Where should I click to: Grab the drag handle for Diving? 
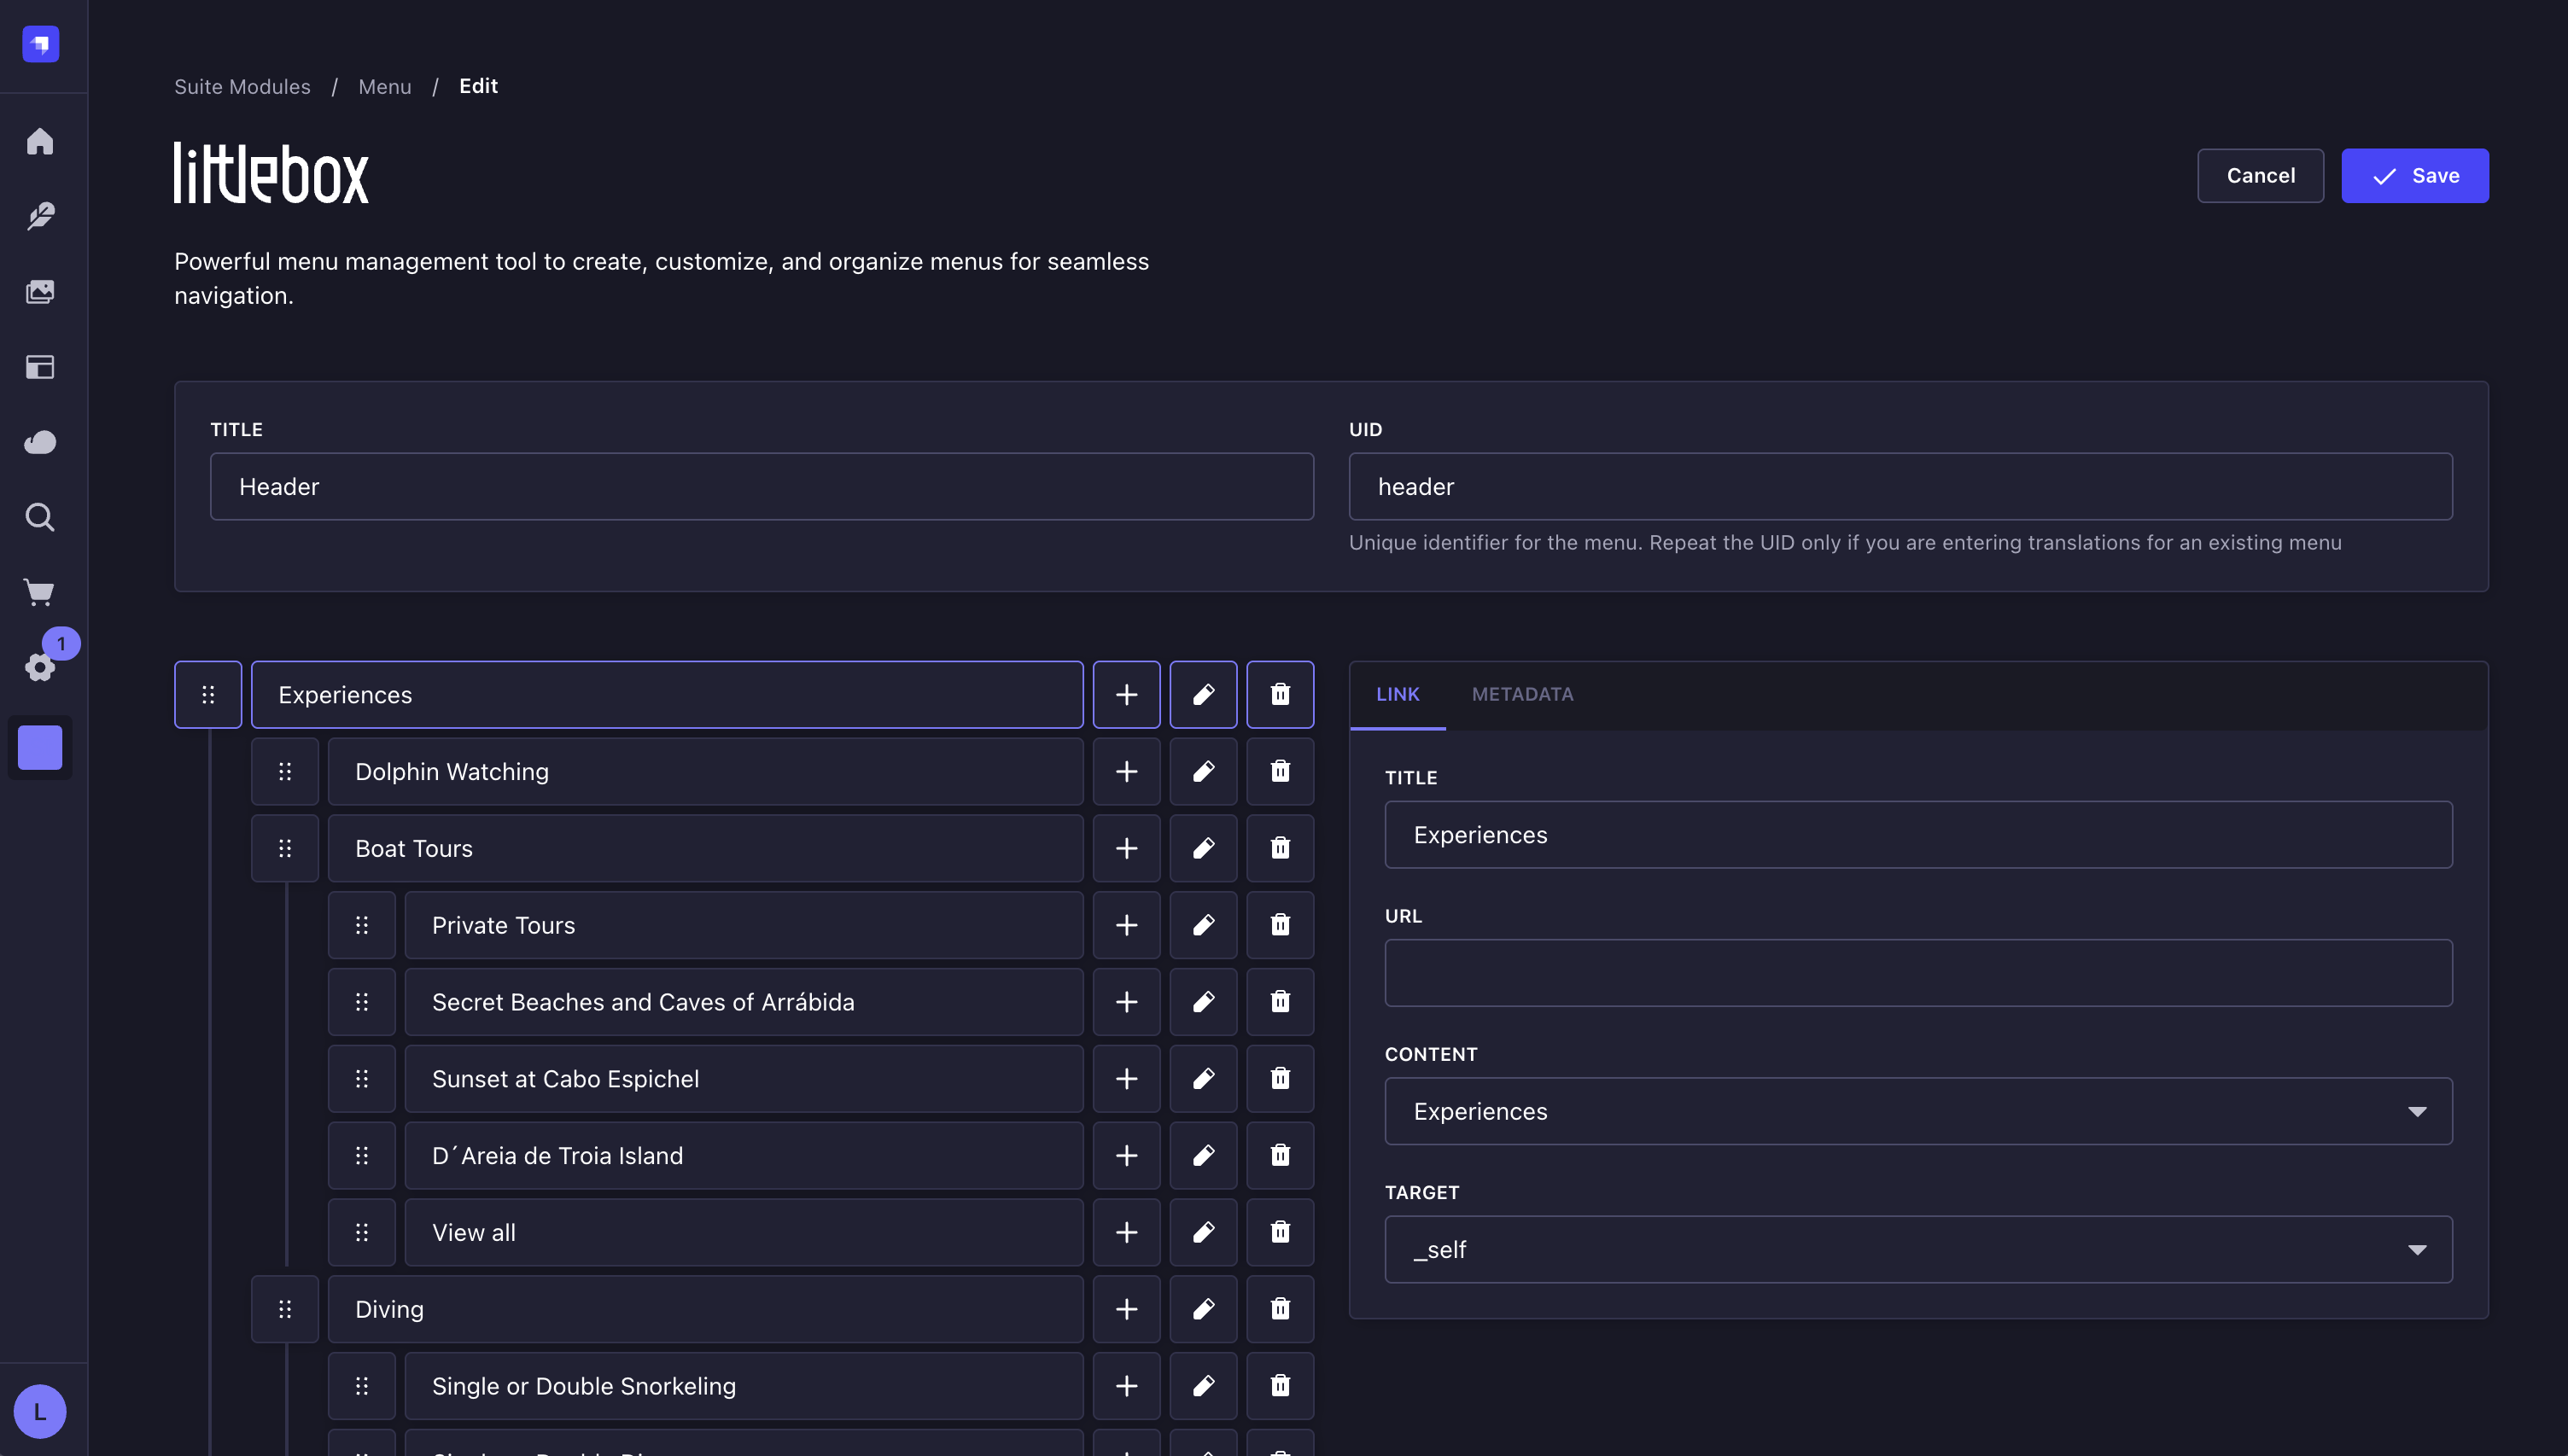pos(285,1309)
